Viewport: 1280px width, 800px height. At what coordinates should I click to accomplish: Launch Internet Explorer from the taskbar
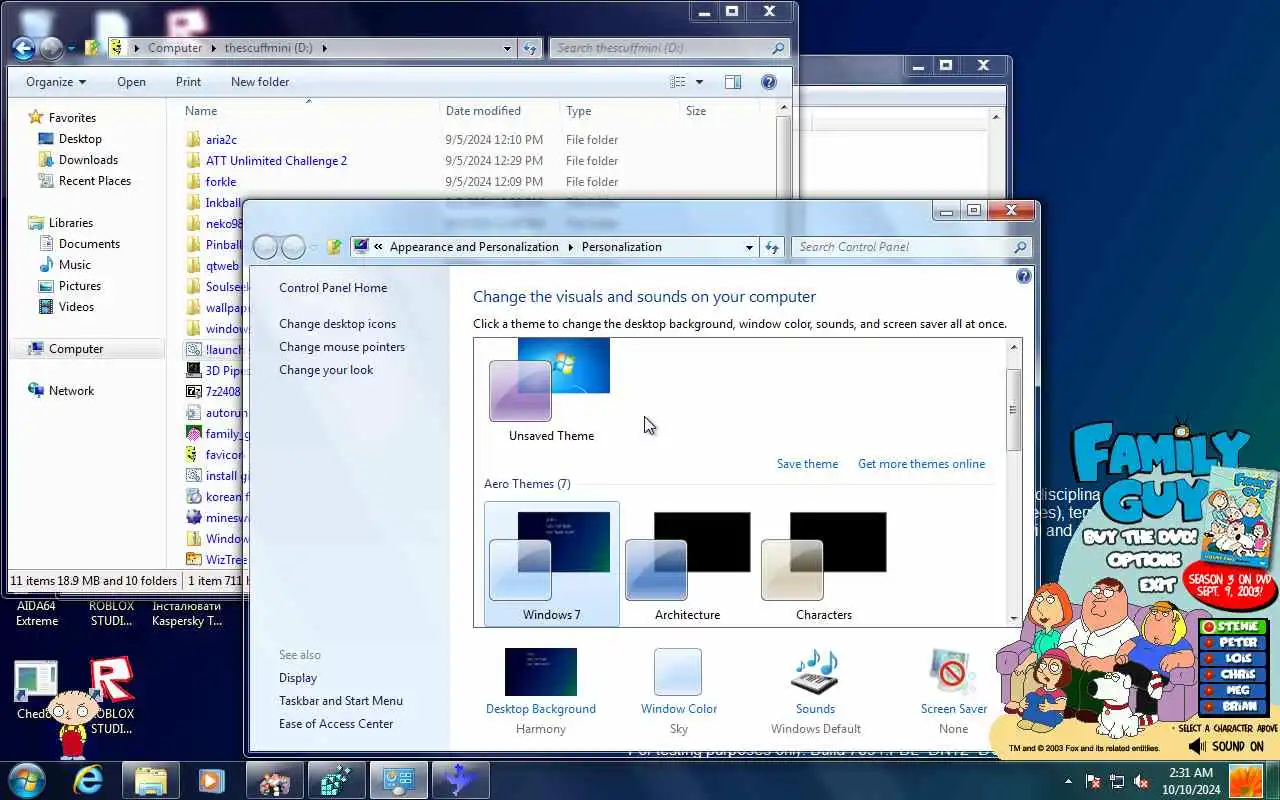(x=88, y=780)
